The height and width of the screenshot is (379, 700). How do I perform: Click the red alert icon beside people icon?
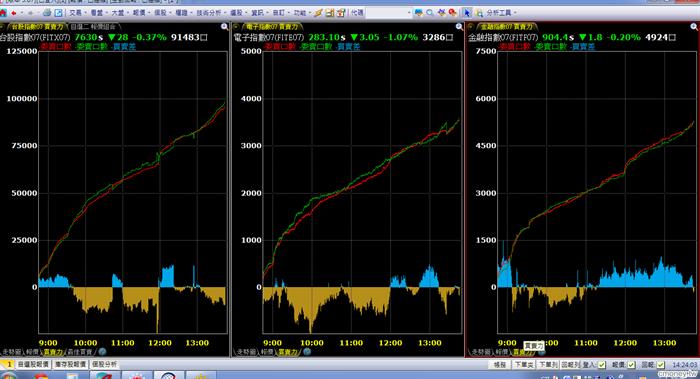coord(453,13)
